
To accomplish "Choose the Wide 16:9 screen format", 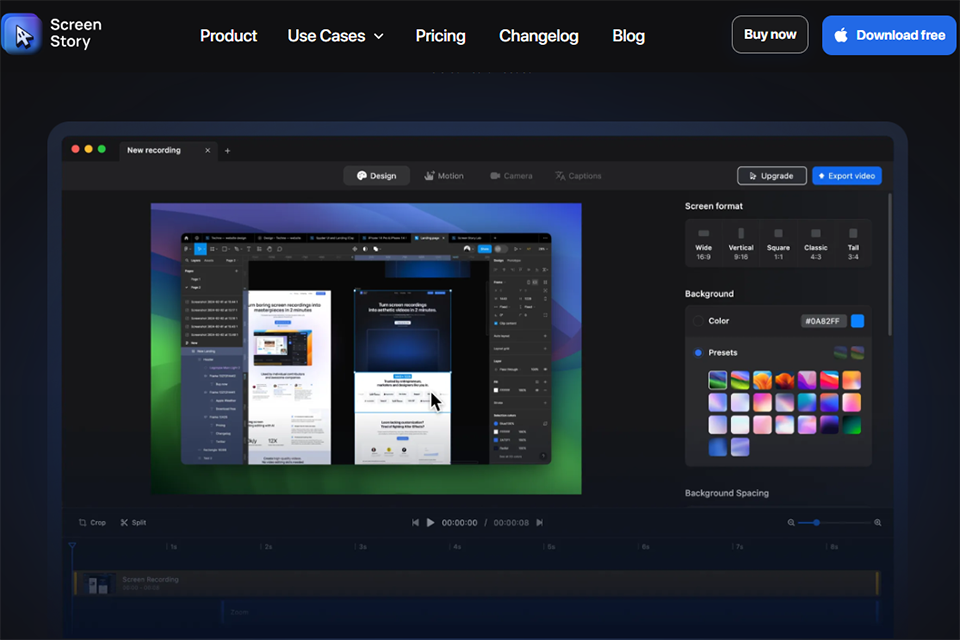I will (703, 244).
